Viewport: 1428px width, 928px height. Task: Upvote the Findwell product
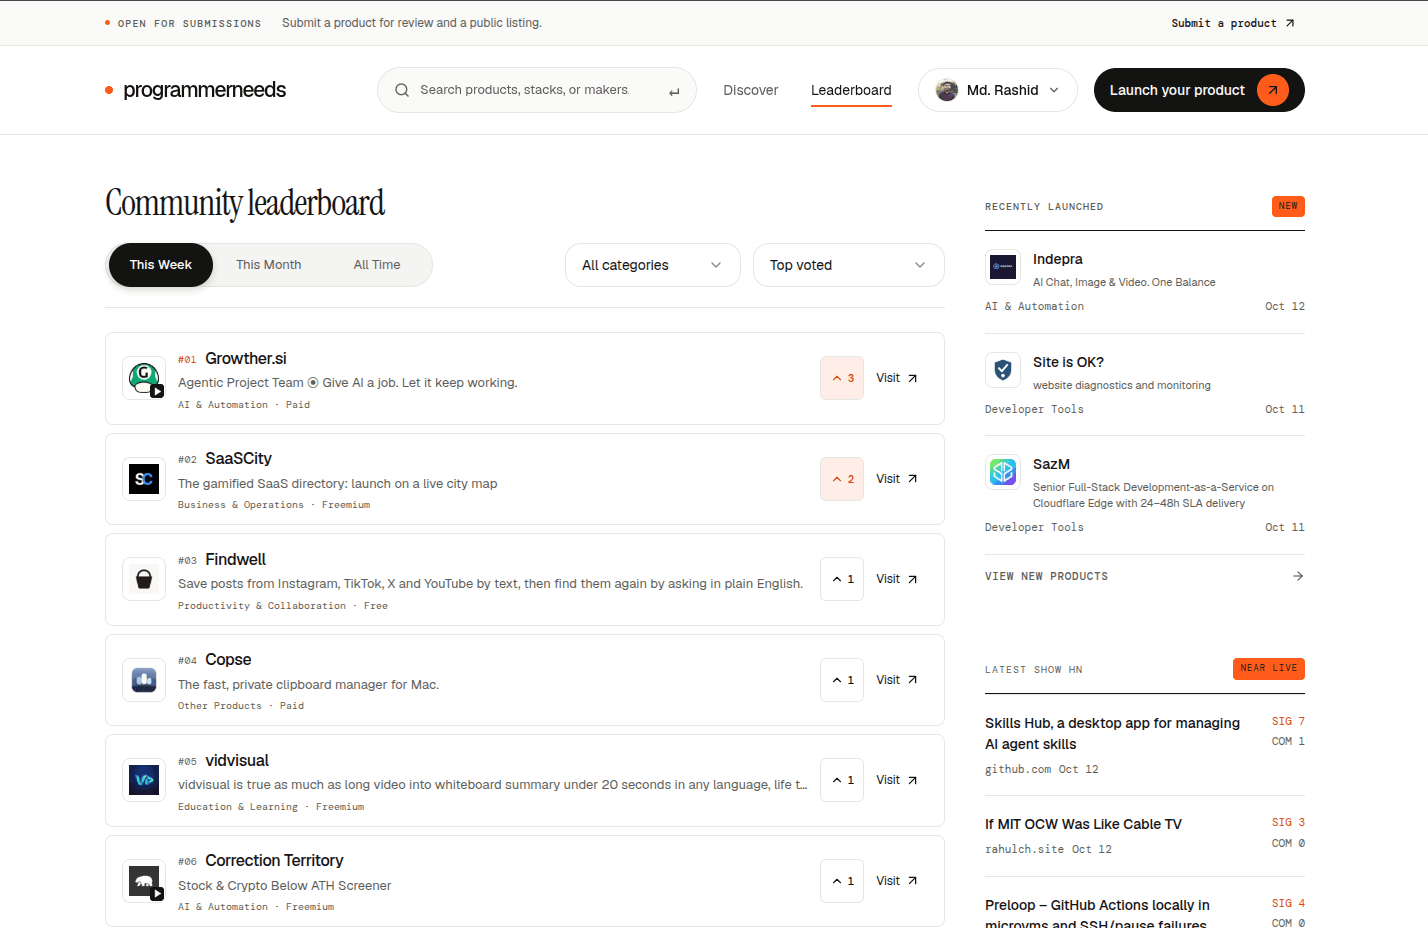pyautogui.click(x=842, y=579)
